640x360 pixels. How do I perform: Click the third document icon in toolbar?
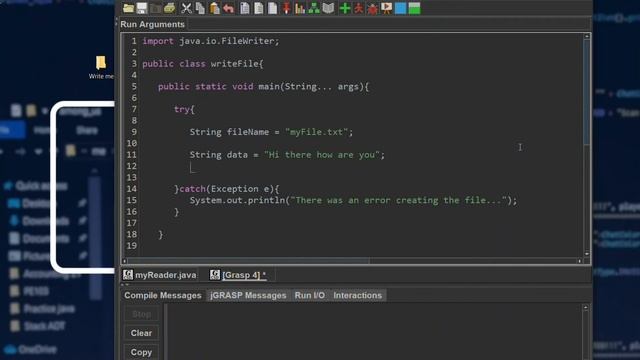pyautogui.click(x=272, y=8)
